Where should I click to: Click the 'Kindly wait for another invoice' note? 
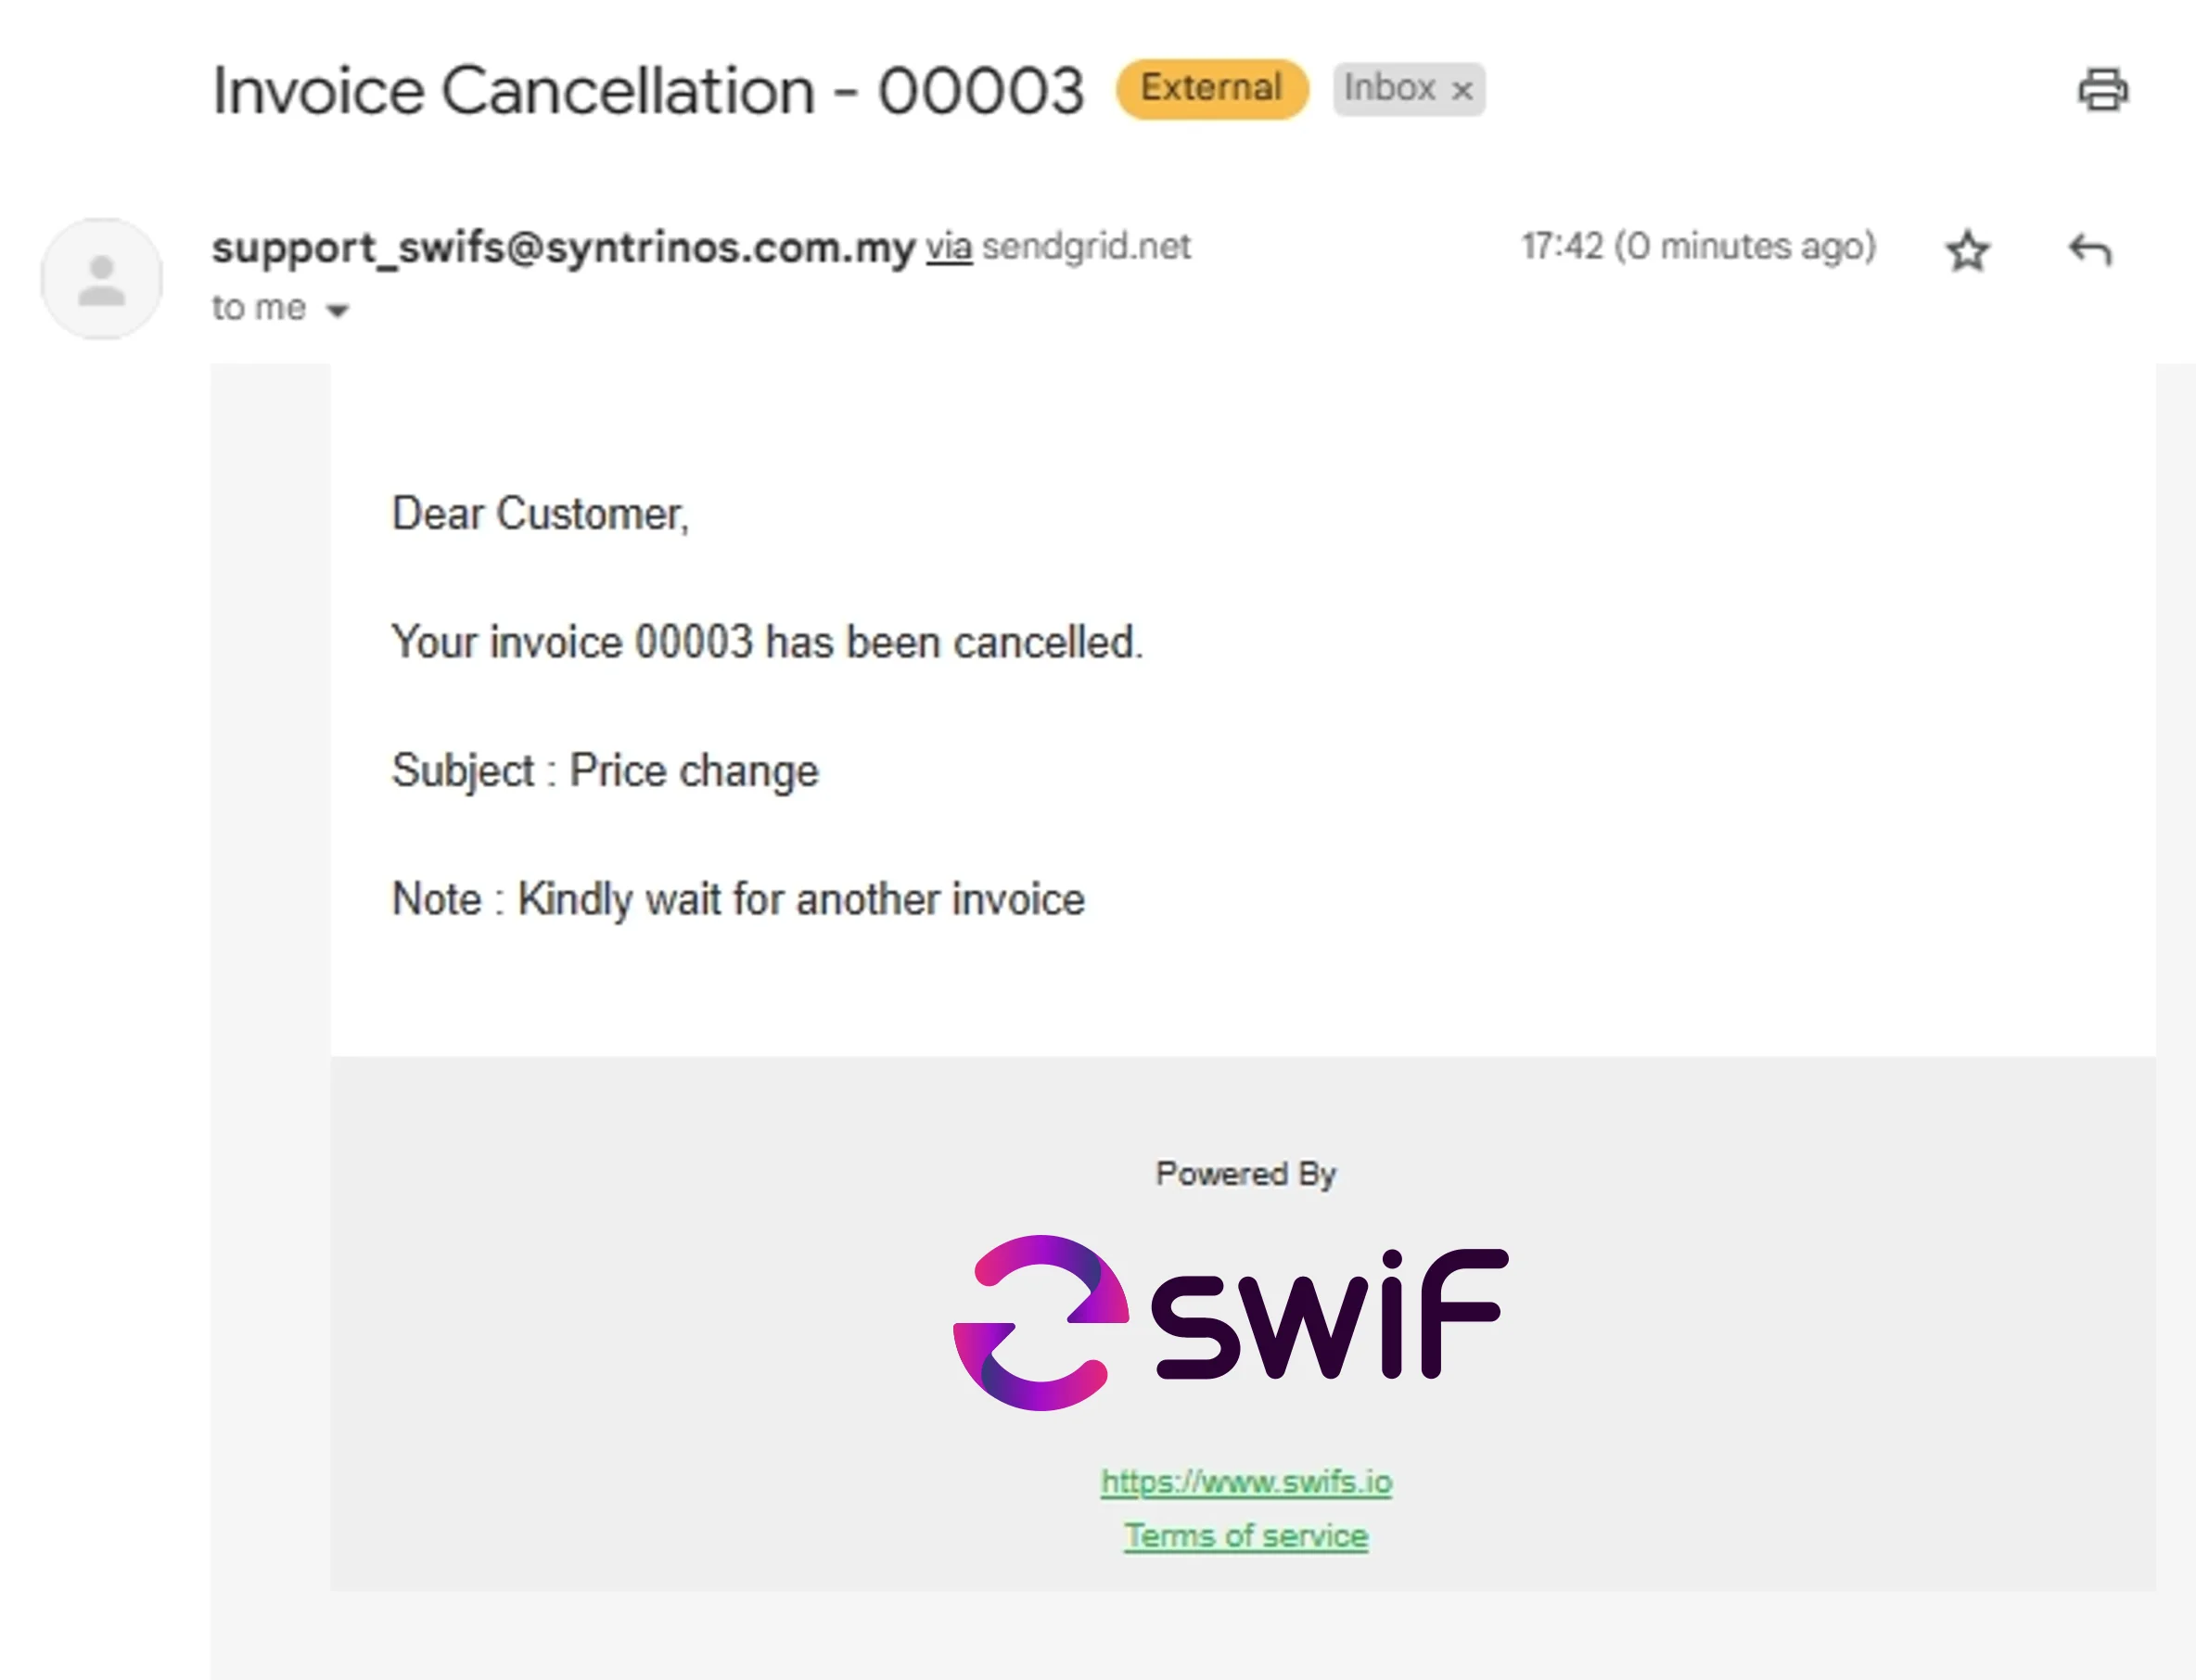tap(800, 899)
